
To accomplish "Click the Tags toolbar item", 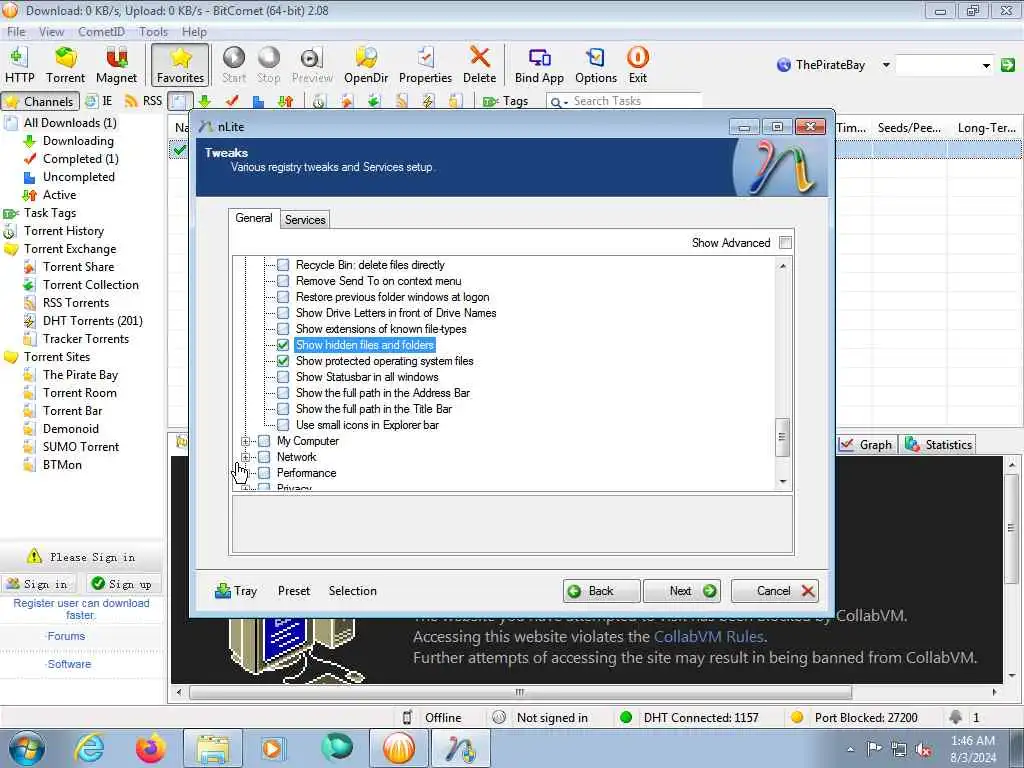I will click(505, 101).
